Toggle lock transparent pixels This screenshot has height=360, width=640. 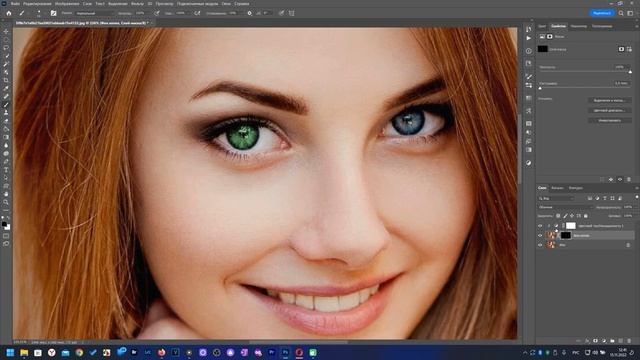pos(558,216)
